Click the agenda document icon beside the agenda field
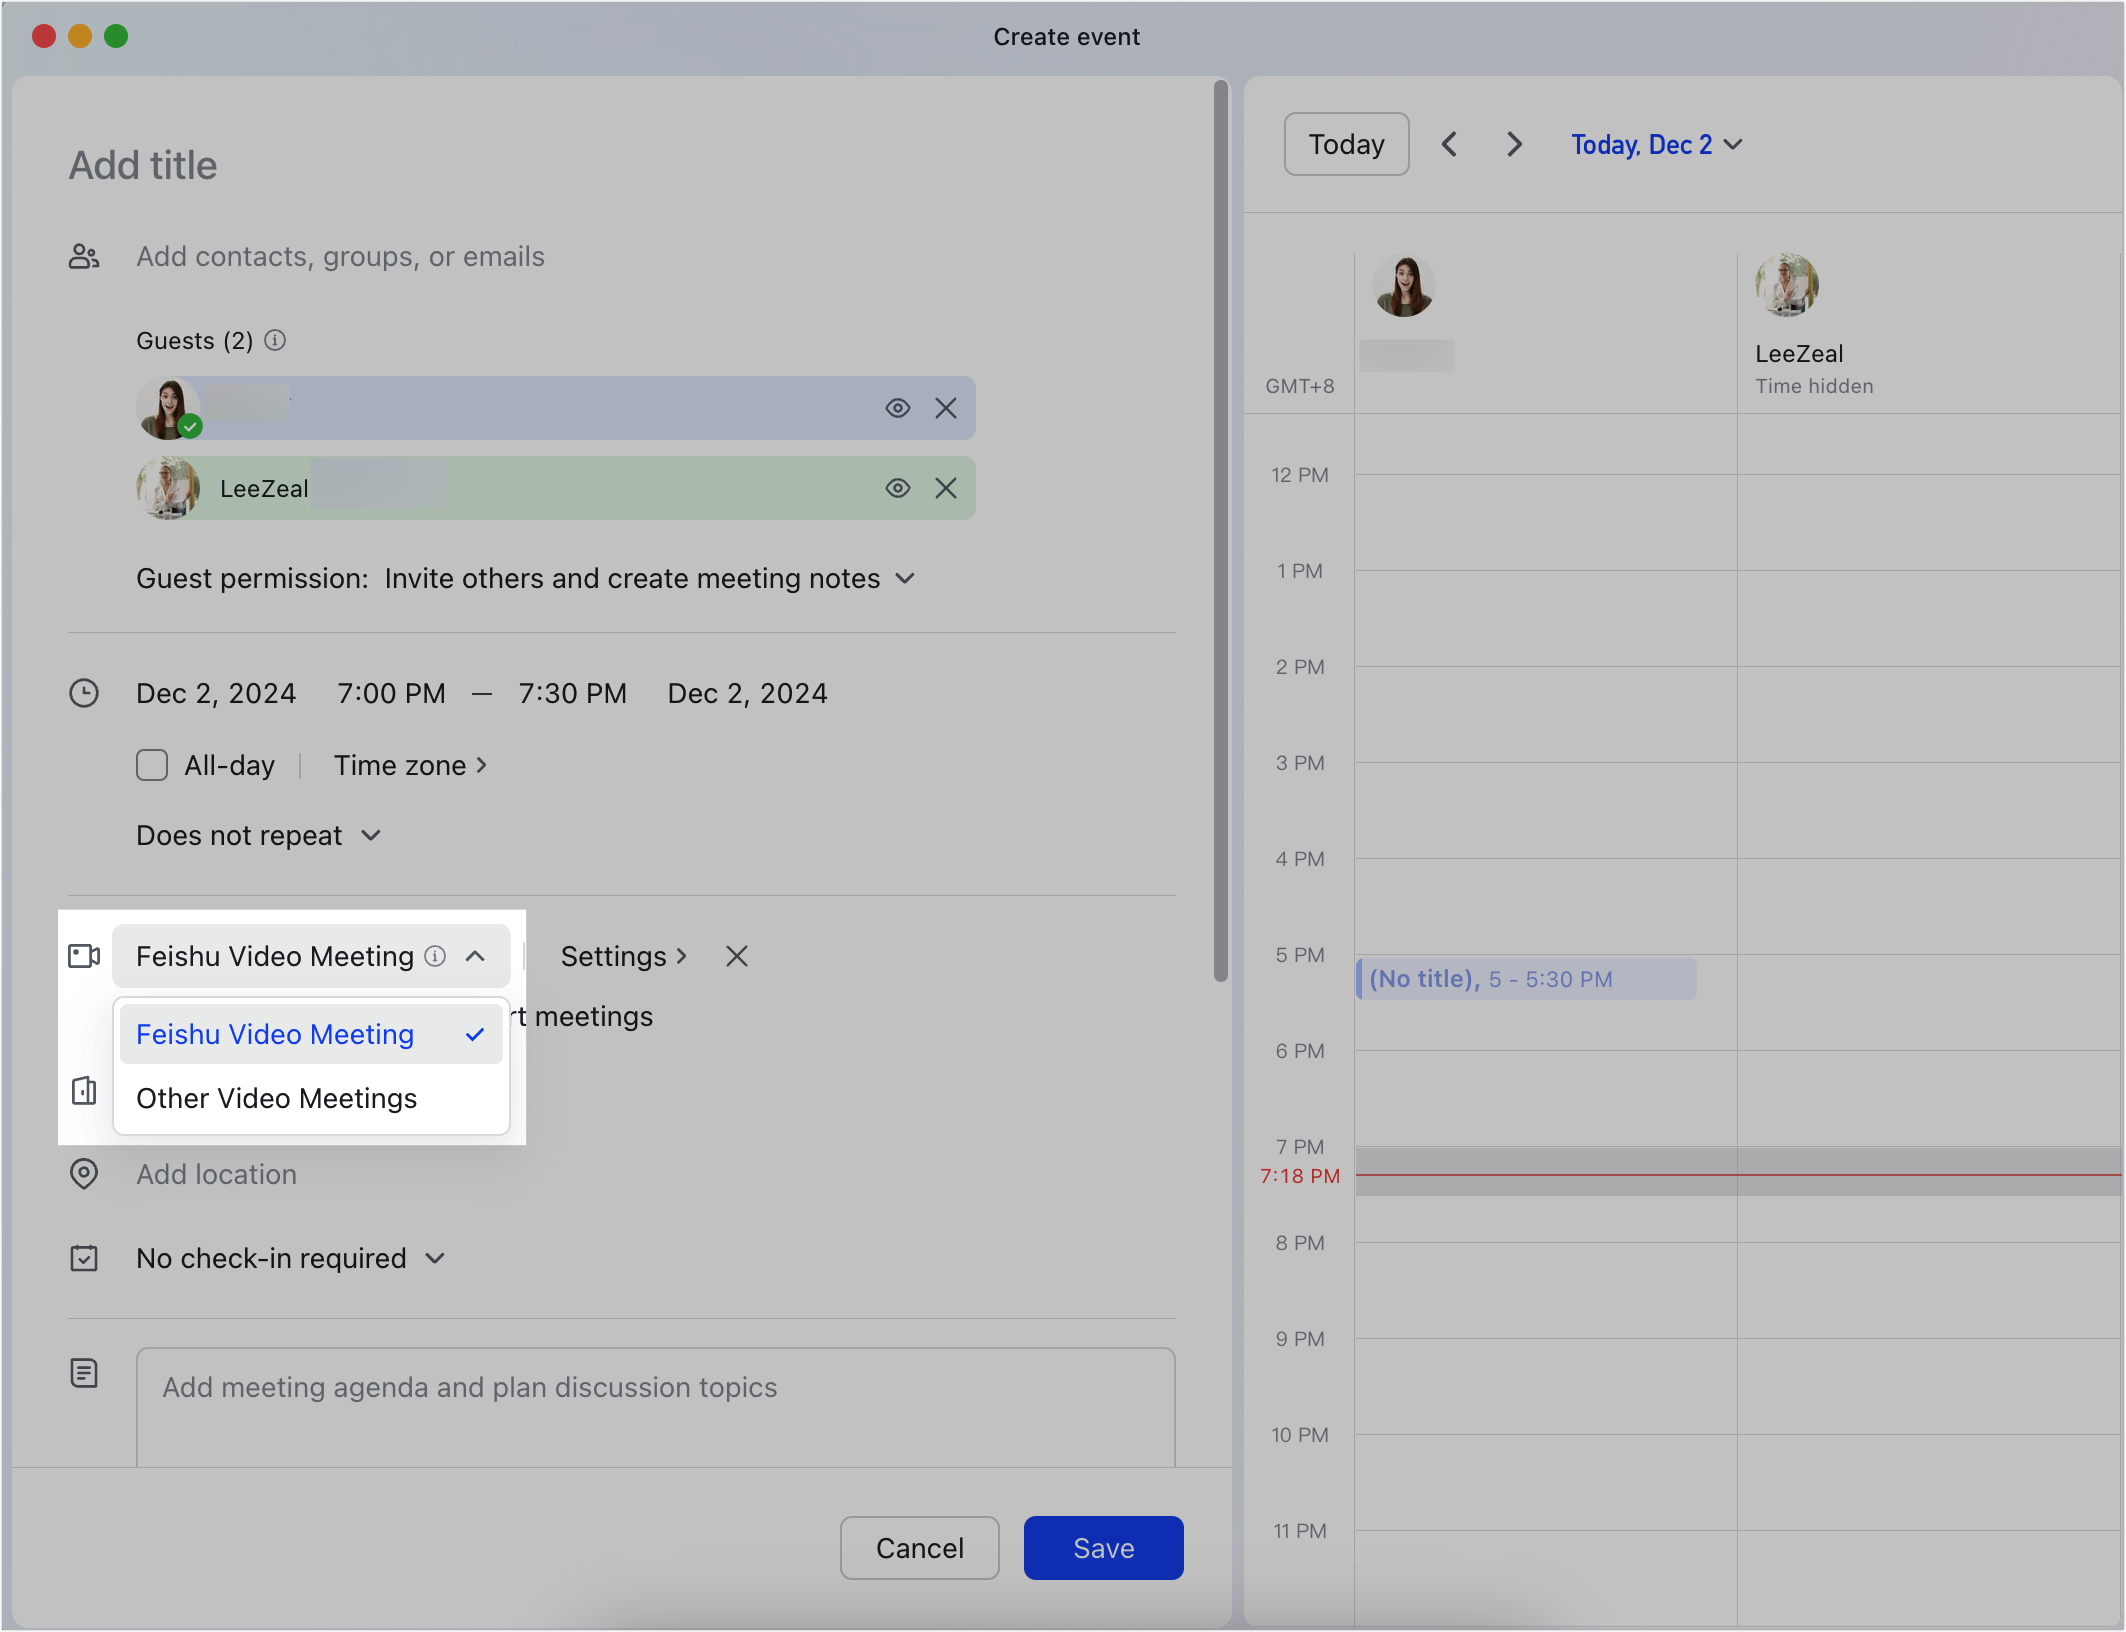The width and height of the screenshot is (2126, 1632). pyautogui.click(x=84, y=1374)
